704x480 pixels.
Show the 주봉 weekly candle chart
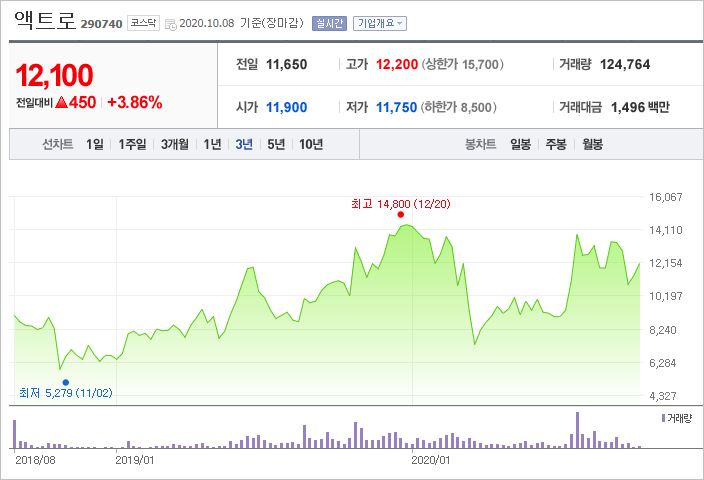tap(556, 144)
